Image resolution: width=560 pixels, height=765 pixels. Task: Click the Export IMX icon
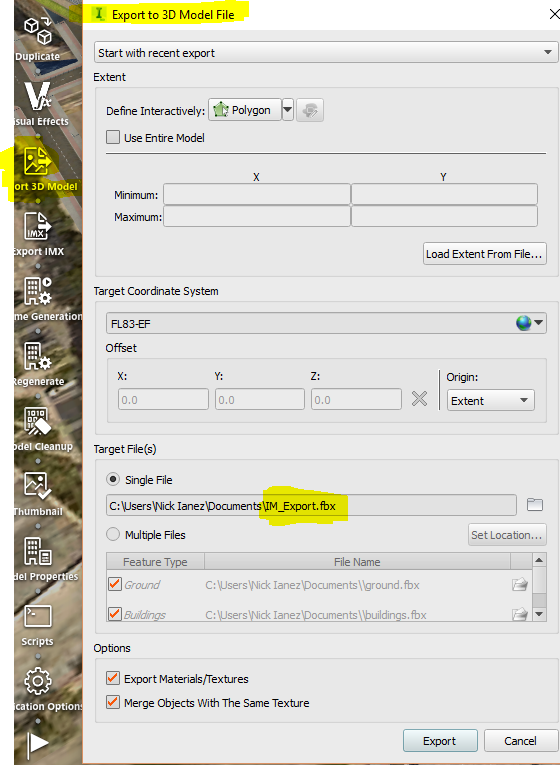(x=38, y=226)
